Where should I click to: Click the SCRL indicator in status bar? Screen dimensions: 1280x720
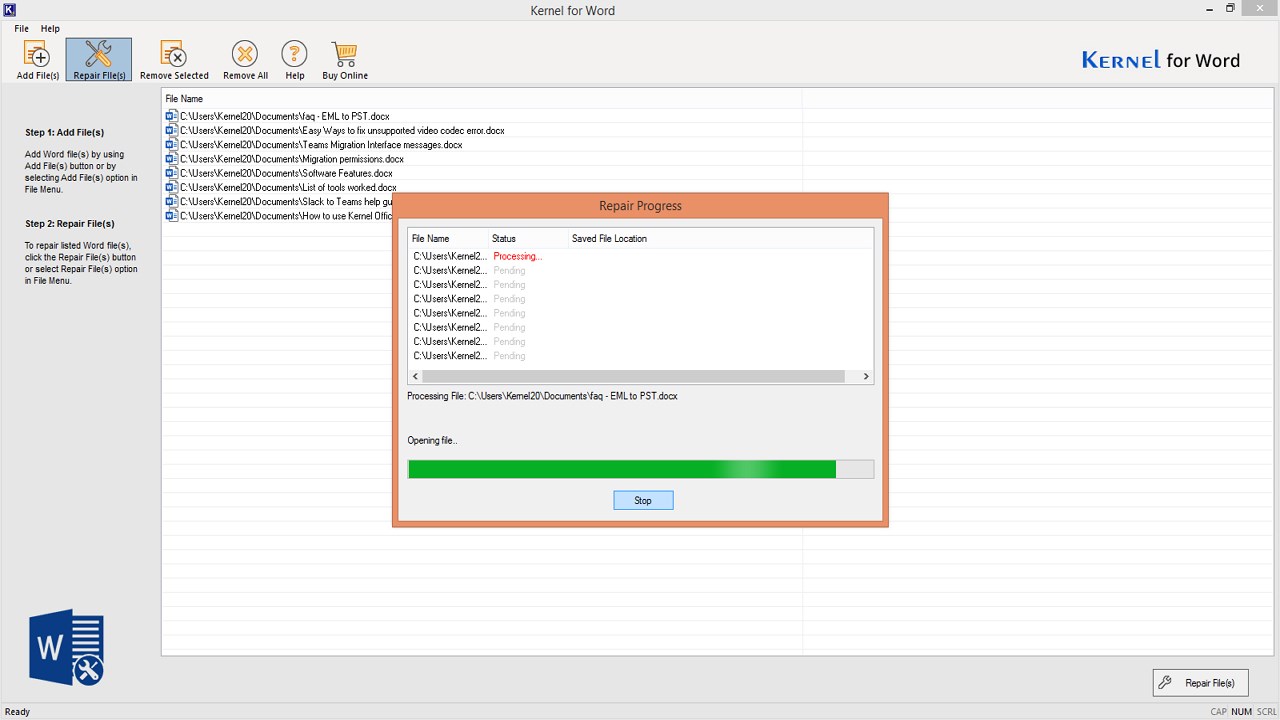click(x=1267, y=712)
